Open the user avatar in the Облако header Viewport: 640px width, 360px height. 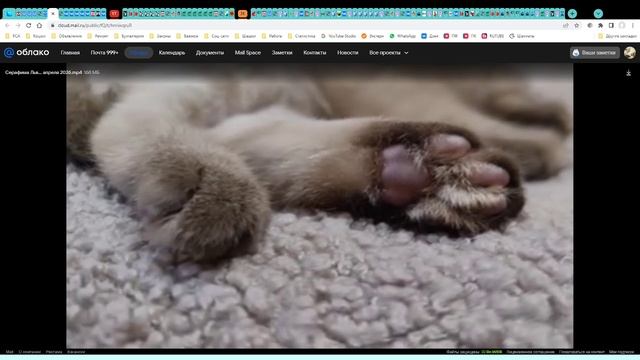pos(630,53)
